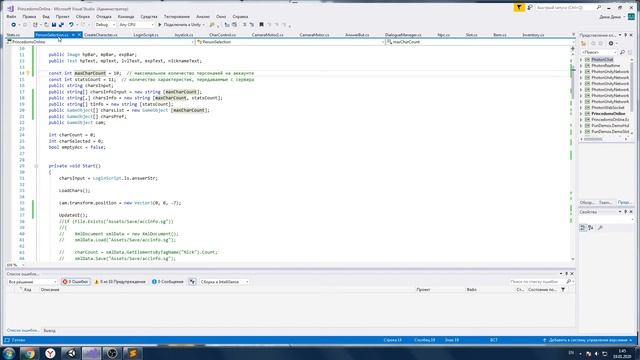Click the user account avatar icon

631,17
